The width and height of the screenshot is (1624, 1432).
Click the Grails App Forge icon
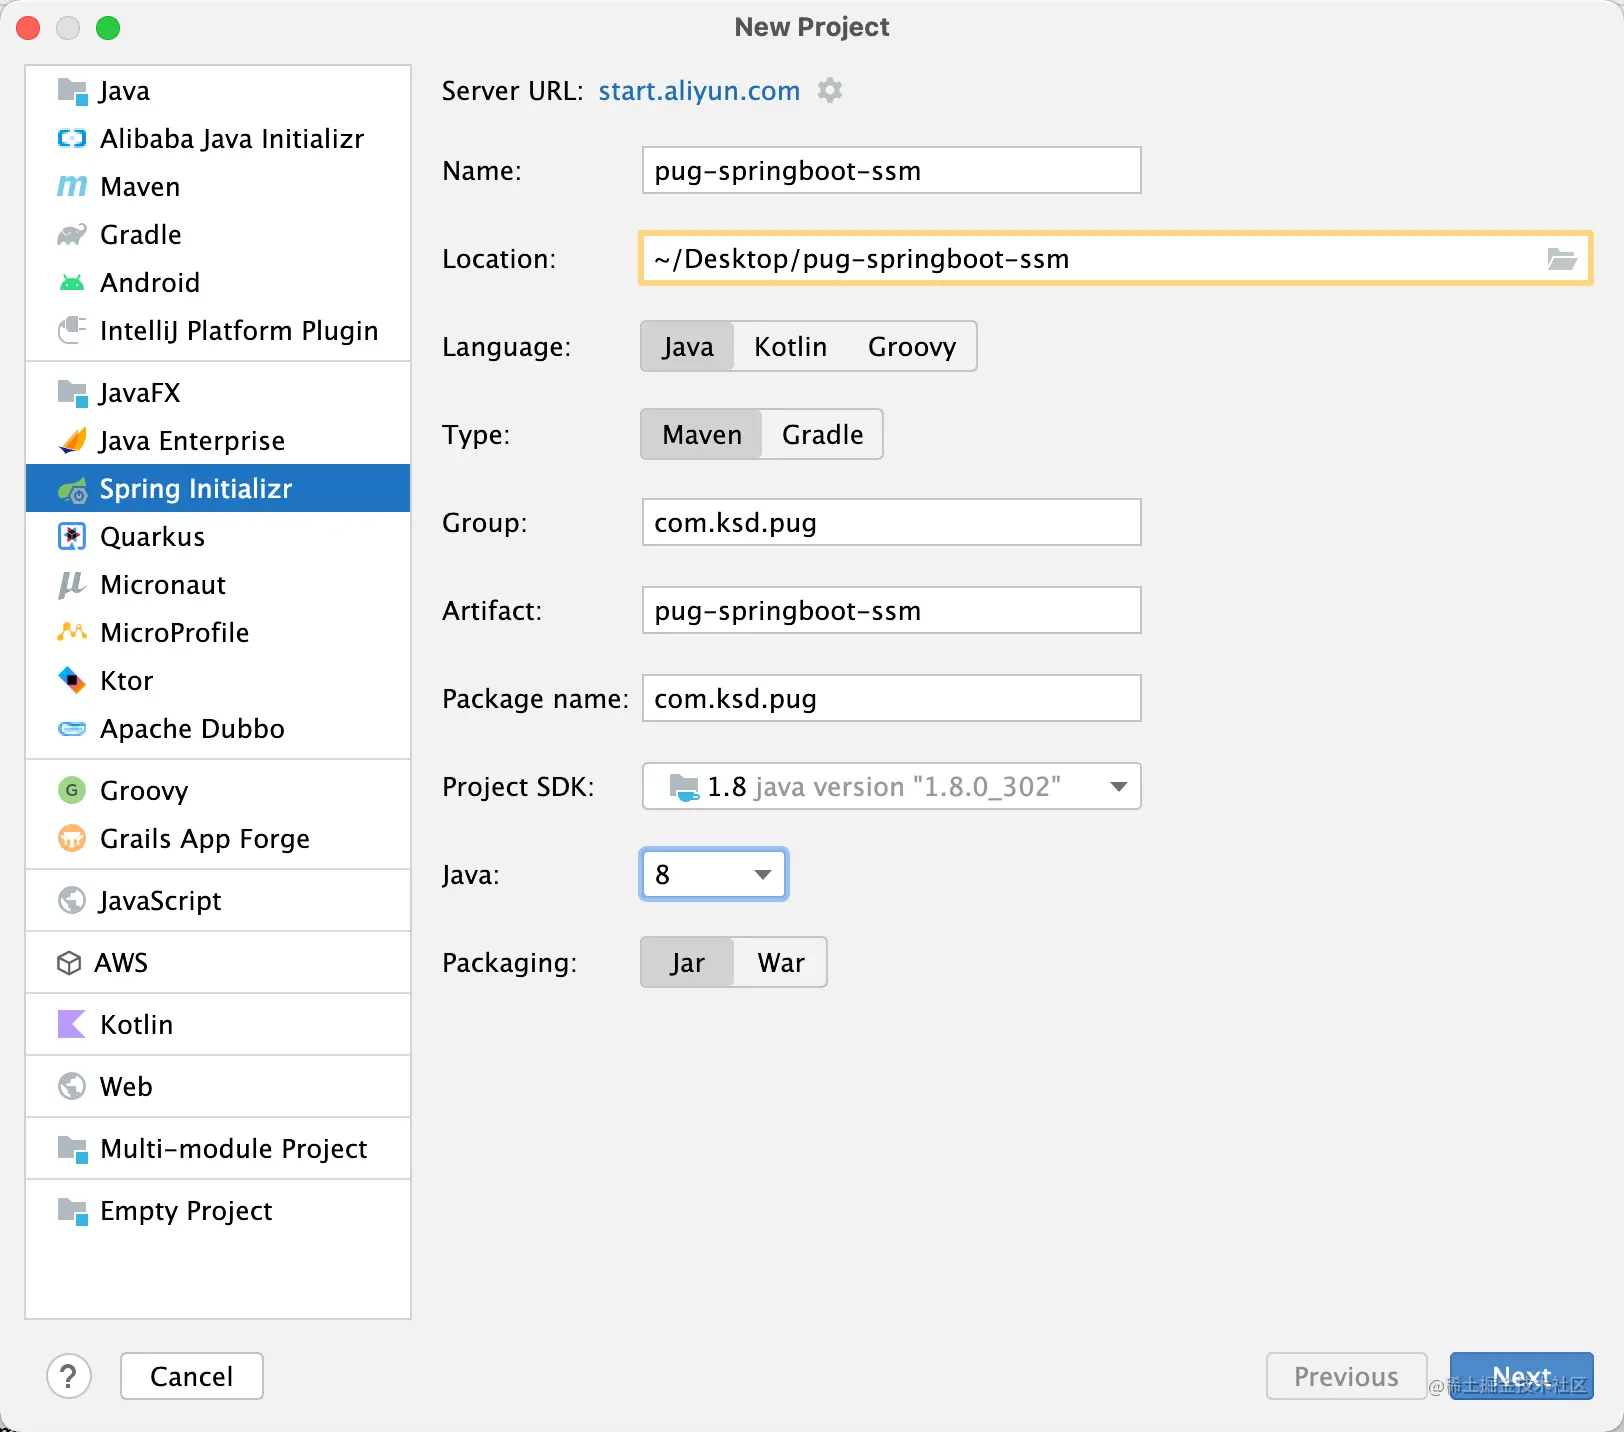(x=72, y=838)
